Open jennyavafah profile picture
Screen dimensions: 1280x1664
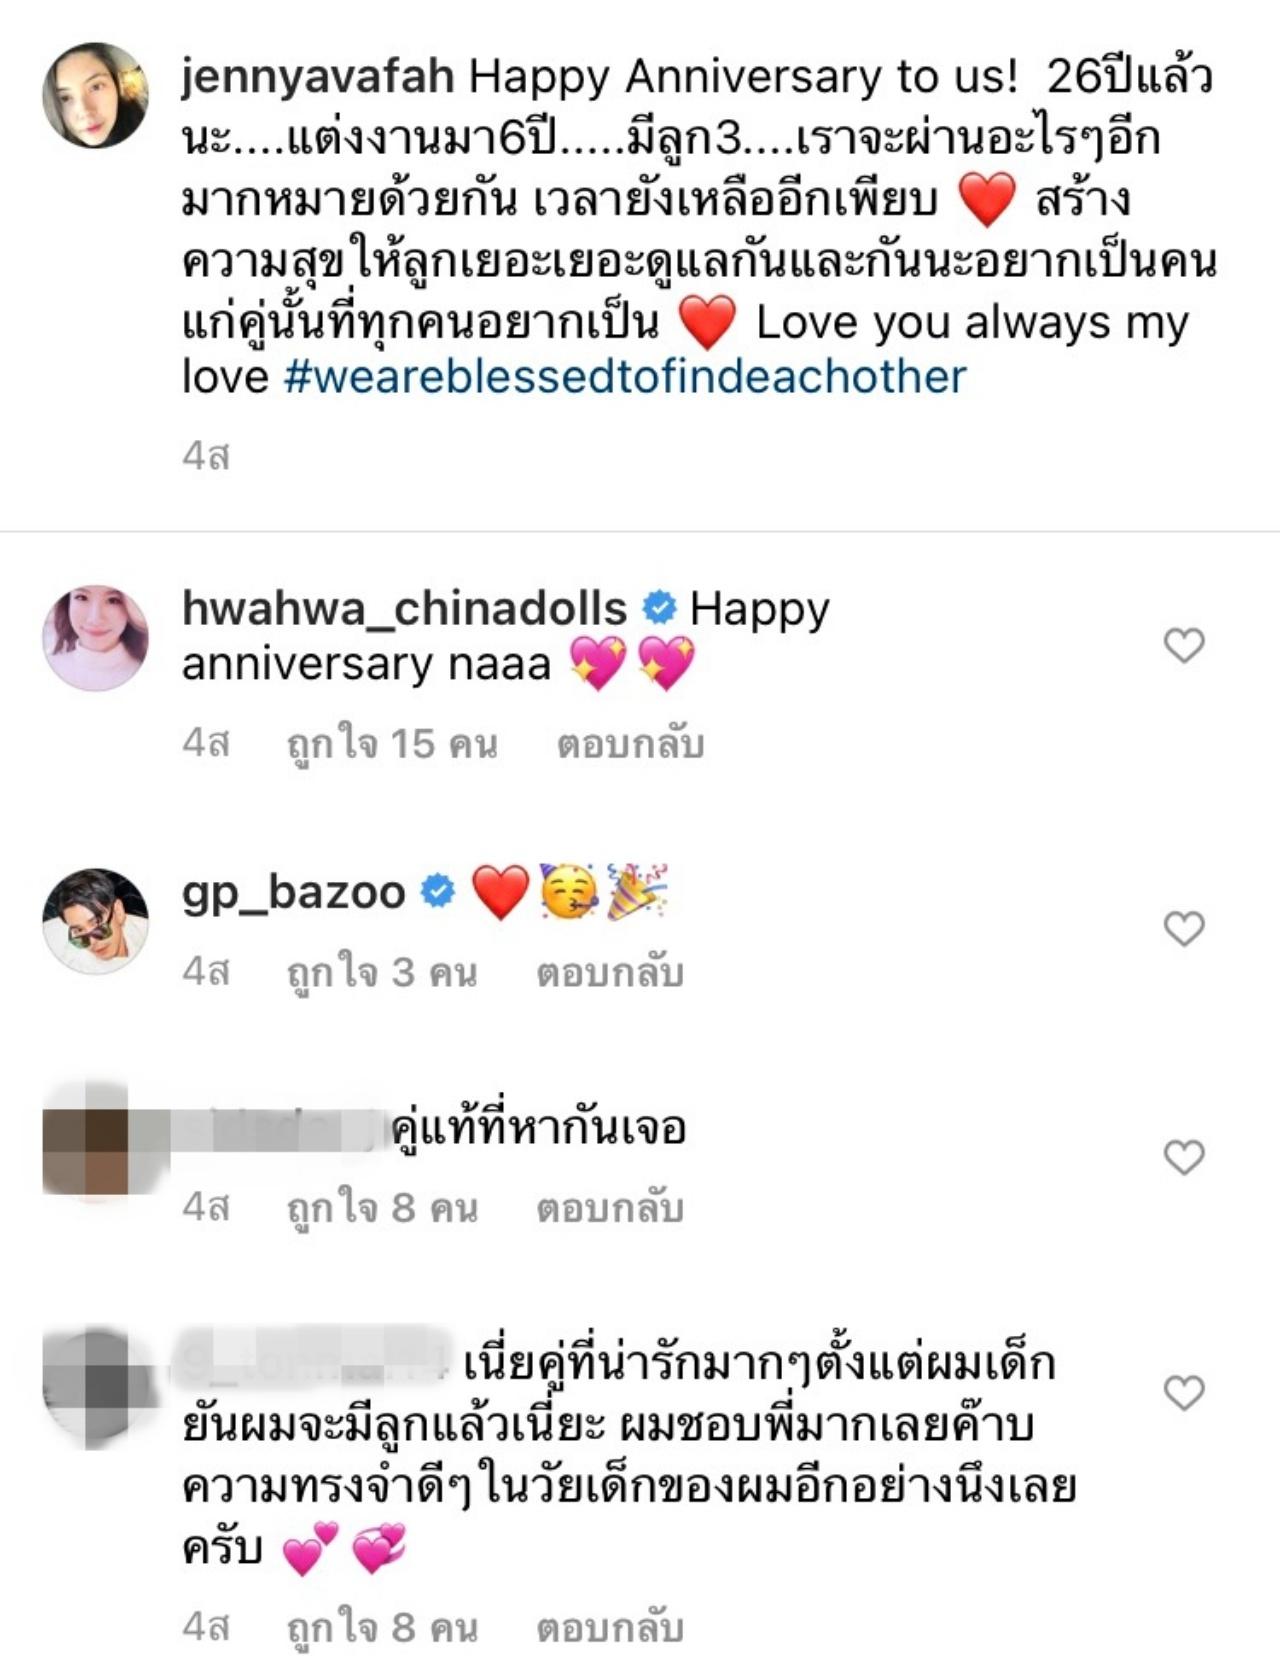95,95
